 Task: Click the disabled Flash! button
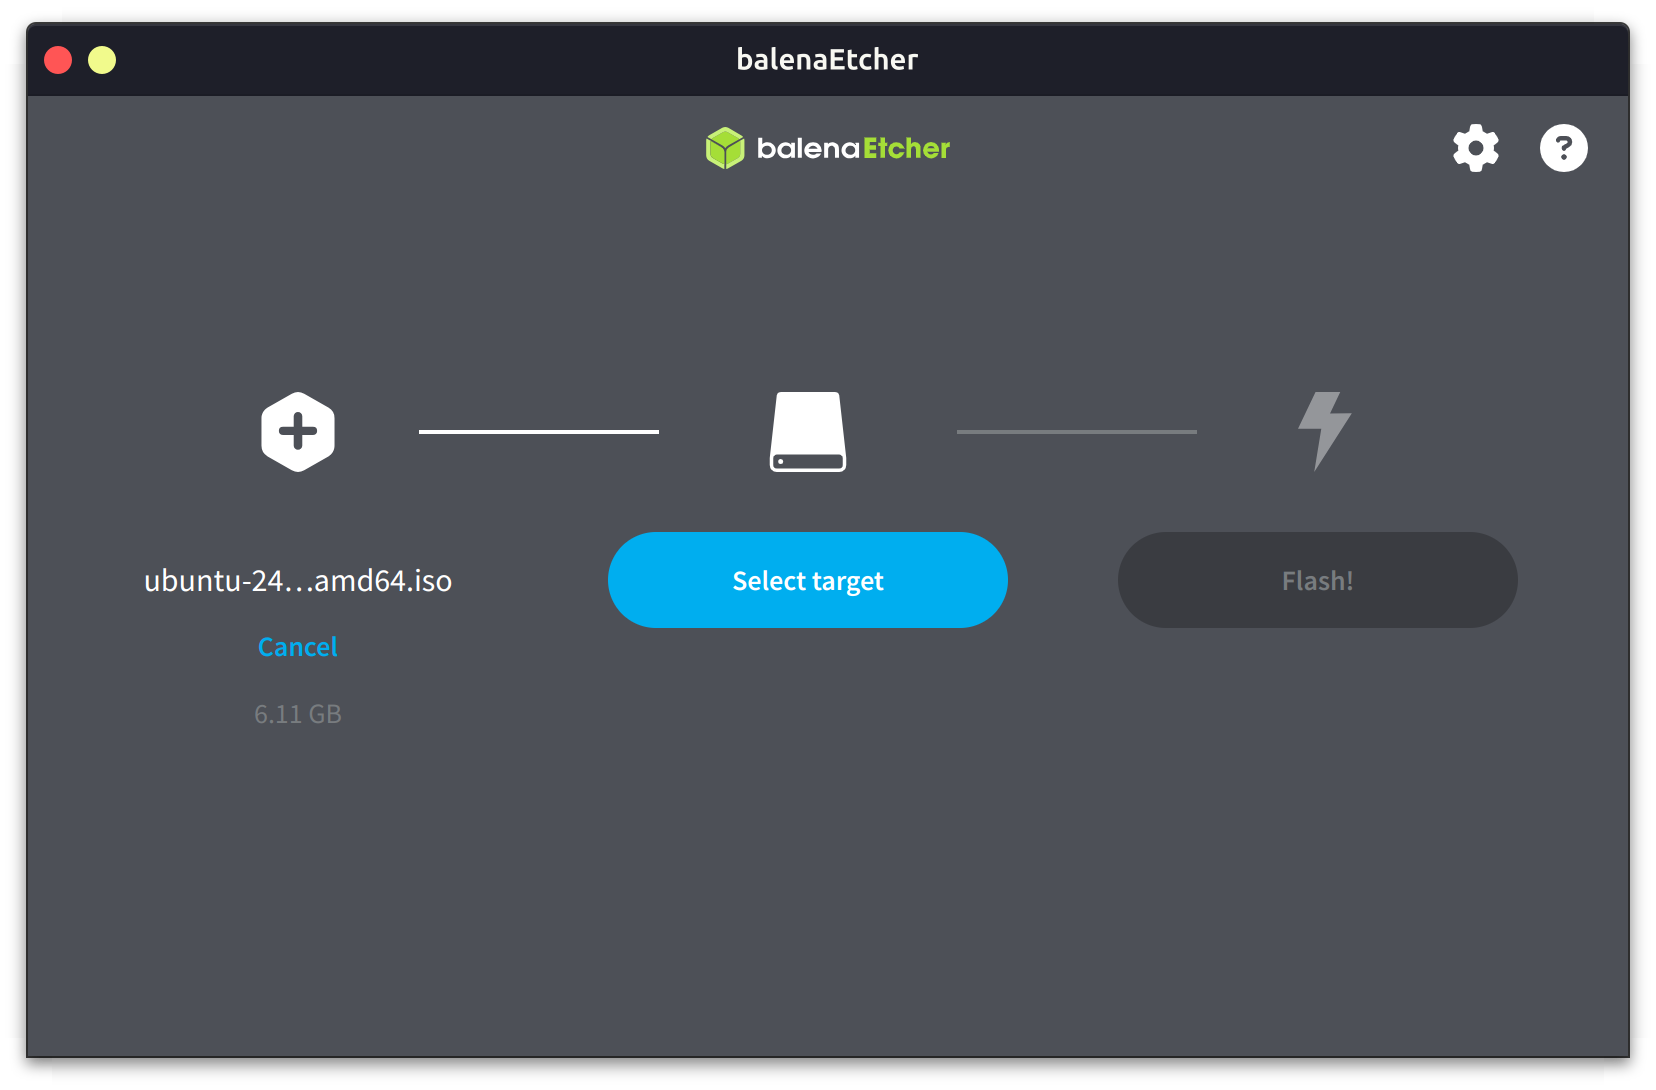1318,580
